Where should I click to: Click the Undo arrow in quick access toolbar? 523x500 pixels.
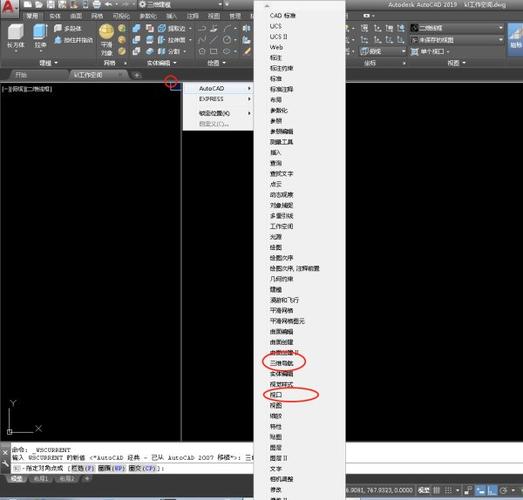[x=108, y=4]
